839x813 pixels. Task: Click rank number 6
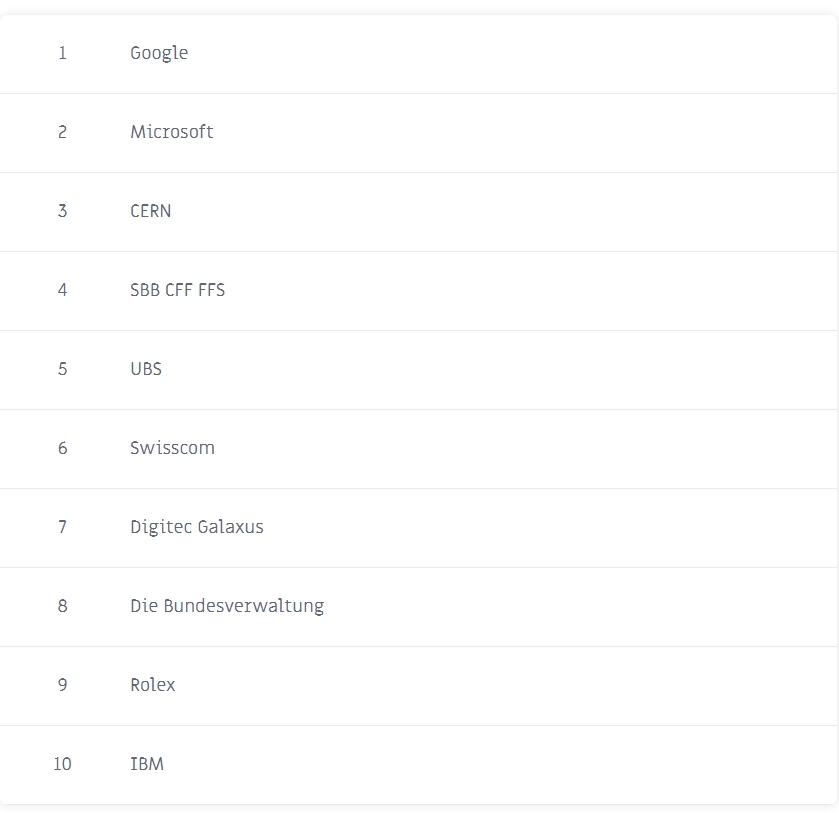[63, 448]
